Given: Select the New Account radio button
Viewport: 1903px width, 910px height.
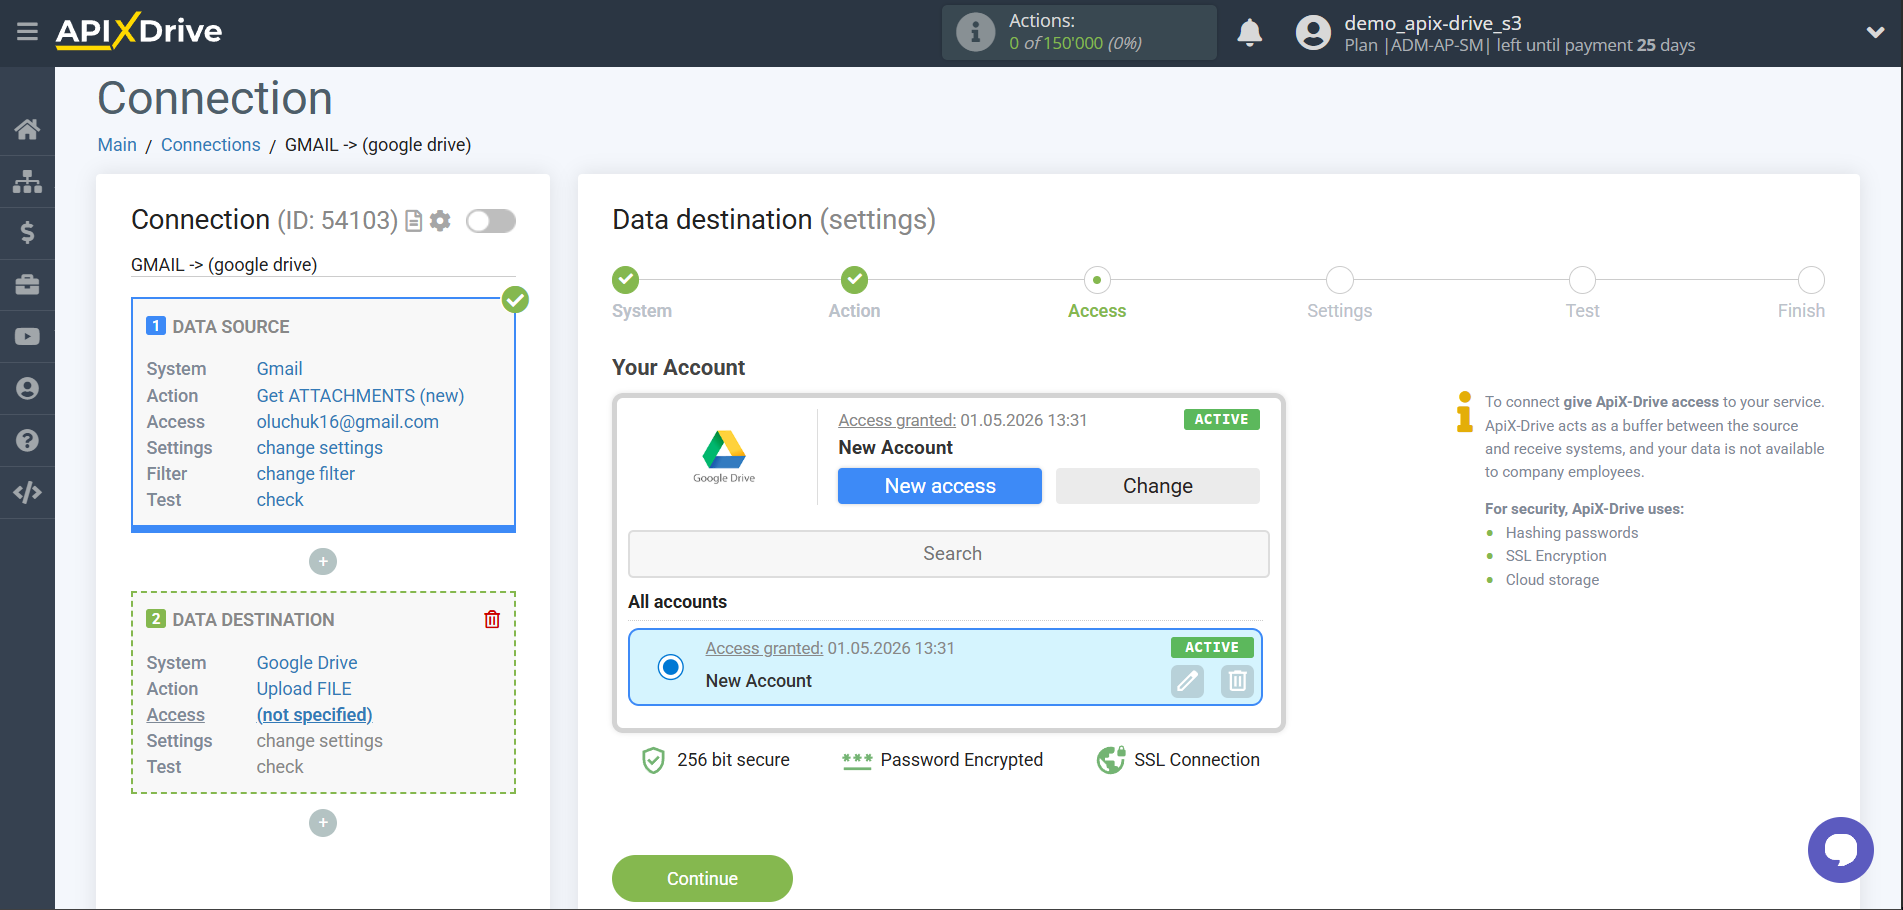Looking at the screenshot, I should click(671, 667).
